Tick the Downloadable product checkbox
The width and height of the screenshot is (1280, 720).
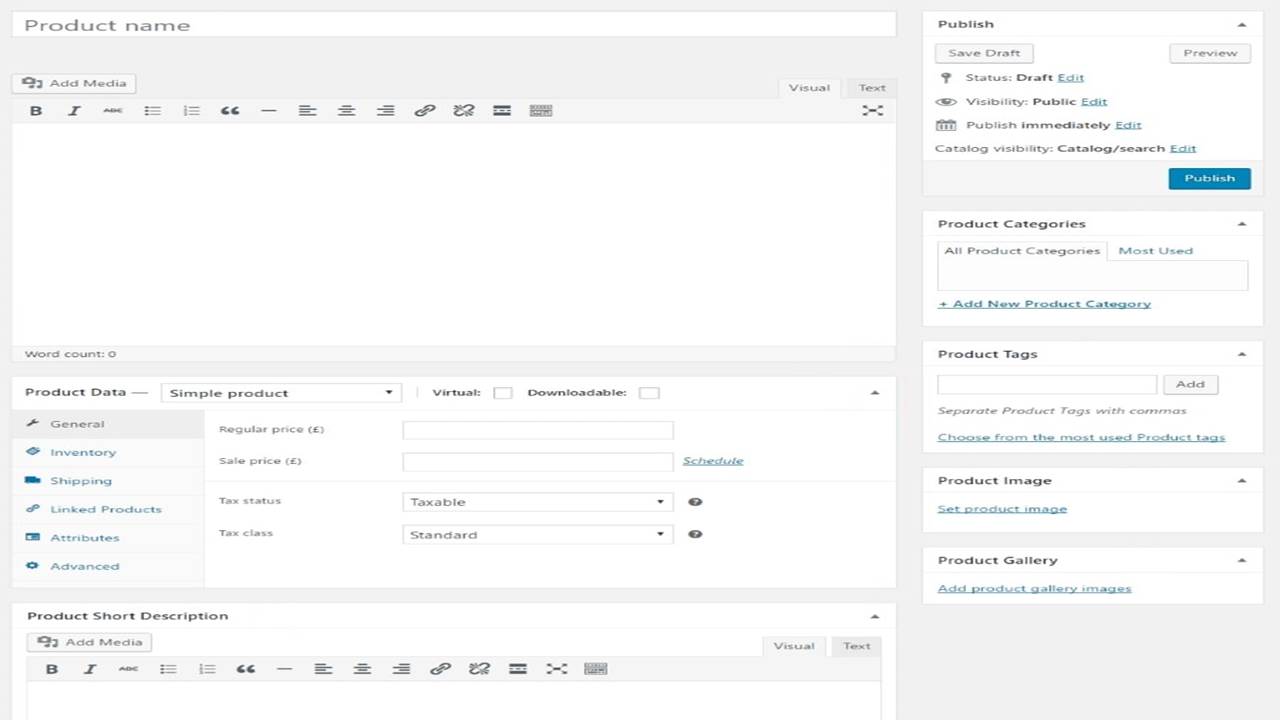649,393
